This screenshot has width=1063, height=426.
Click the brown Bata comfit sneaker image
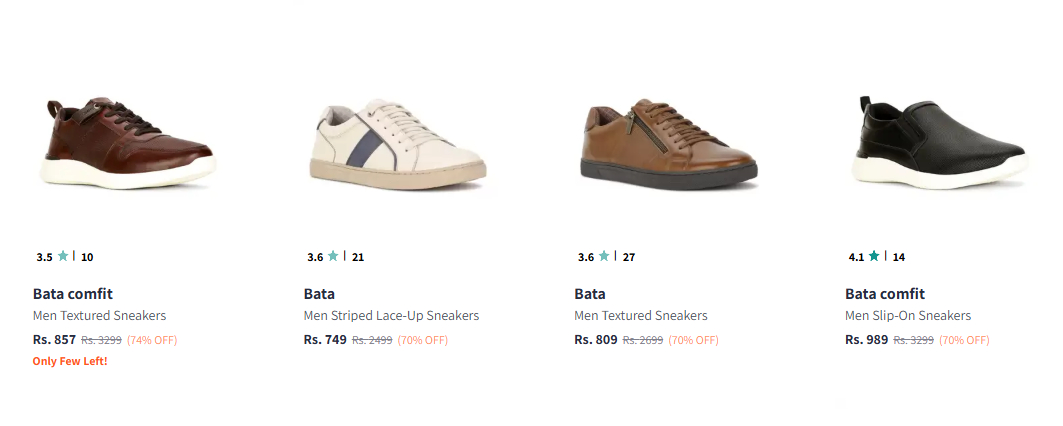[128, 145]
